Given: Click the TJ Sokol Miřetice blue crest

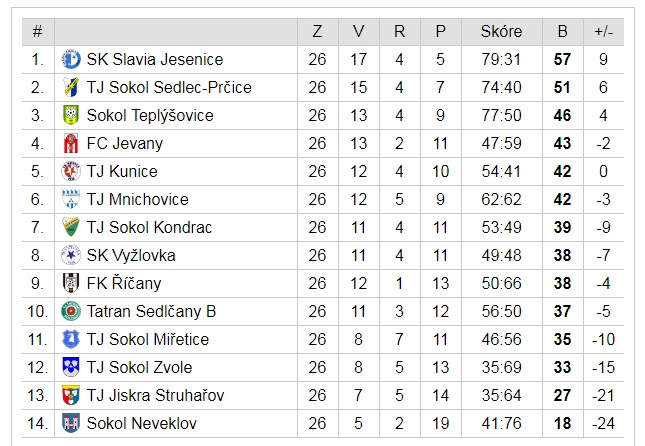Looking at the screenshot, I should tap(71, 339).
